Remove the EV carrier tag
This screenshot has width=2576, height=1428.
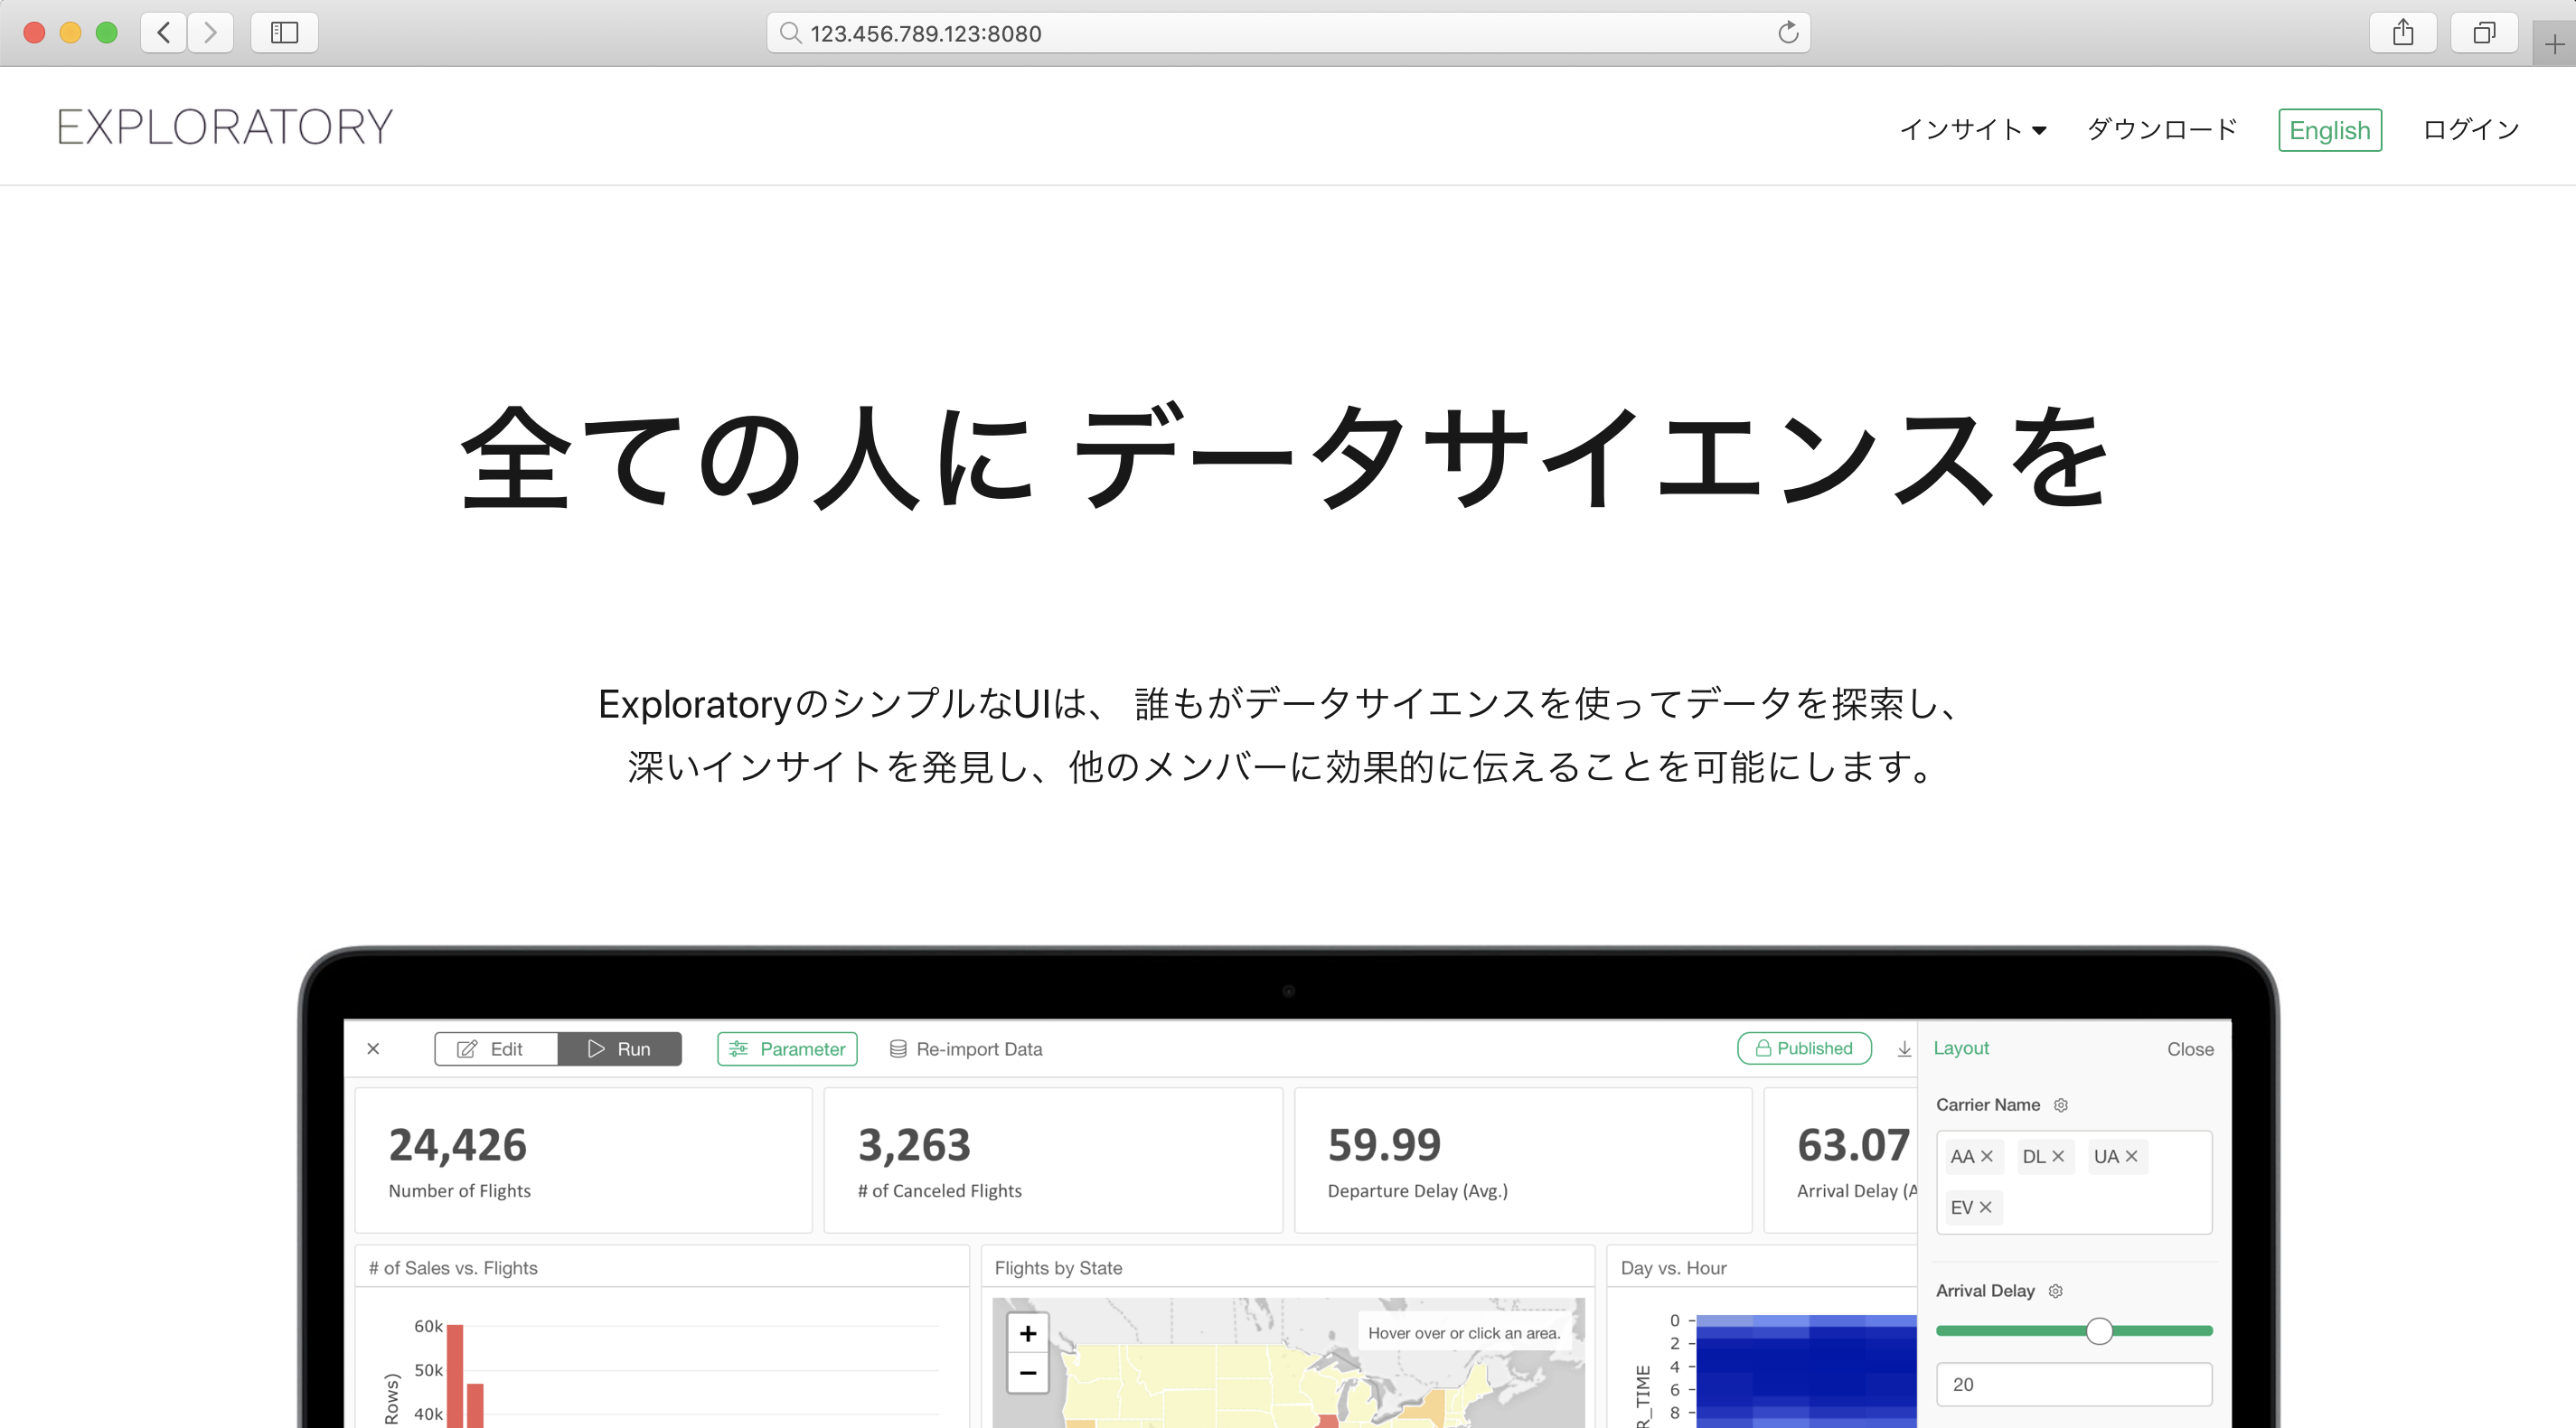click(1985, 1207)
